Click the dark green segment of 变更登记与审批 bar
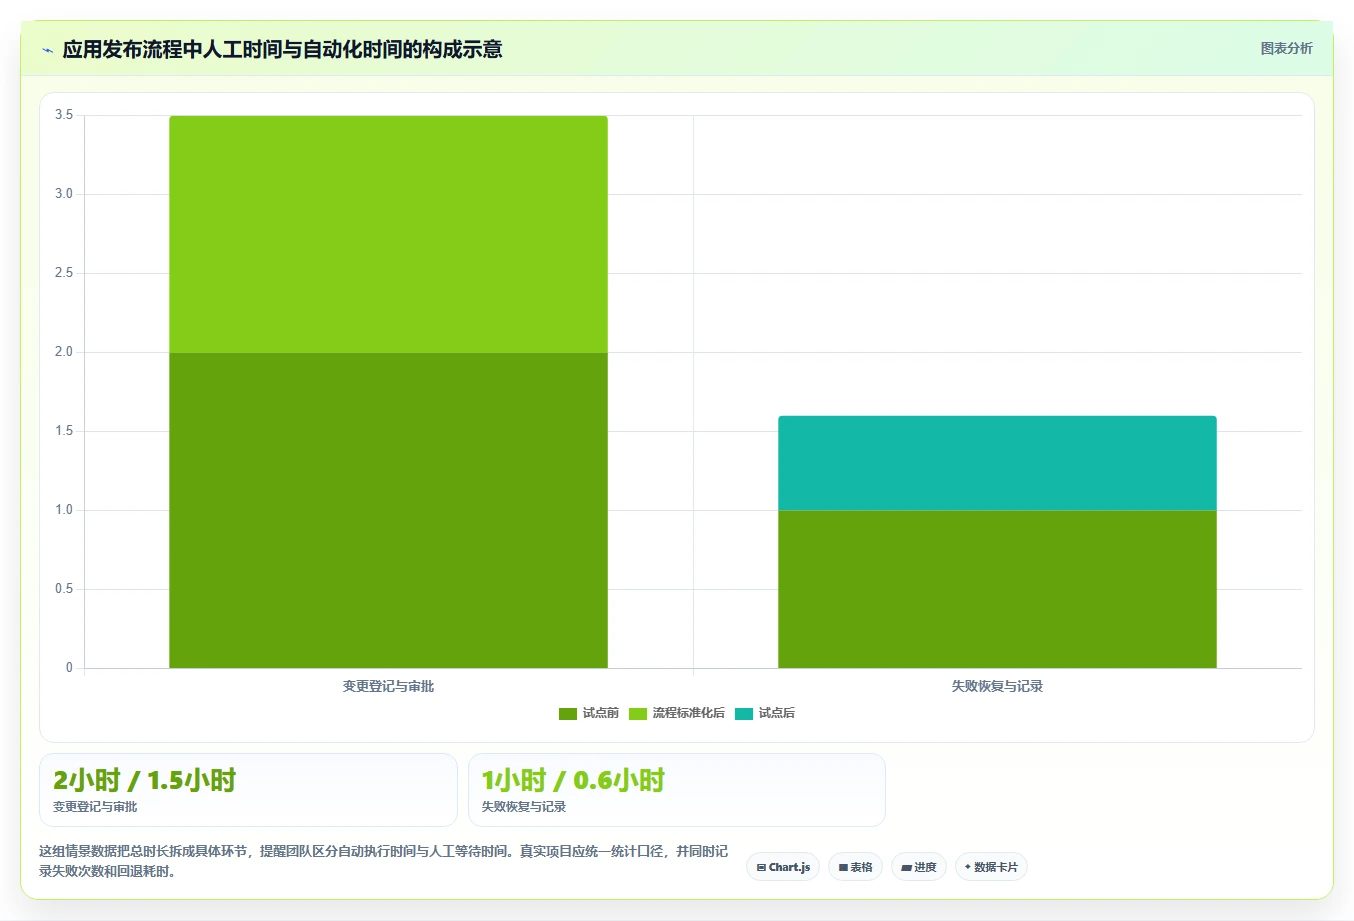The width and height of the screenshot is (1354, 921). [x=388, y=510]
